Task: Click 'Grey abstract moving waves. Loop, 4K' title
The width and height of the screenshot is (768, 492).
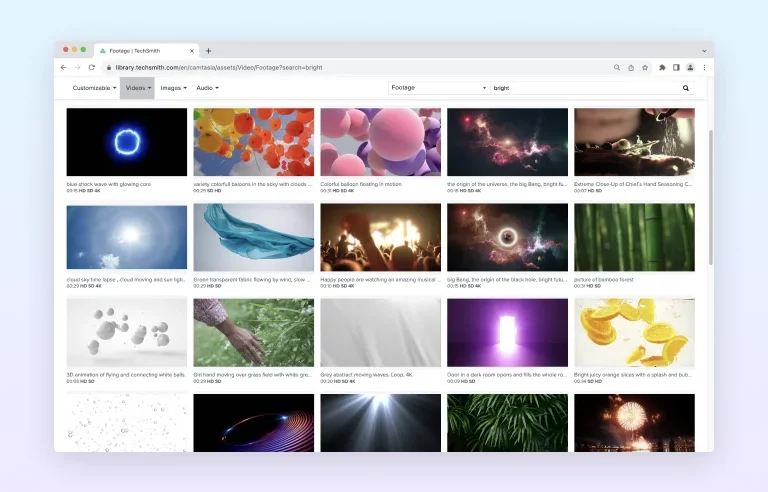Action: coord(366,375)
